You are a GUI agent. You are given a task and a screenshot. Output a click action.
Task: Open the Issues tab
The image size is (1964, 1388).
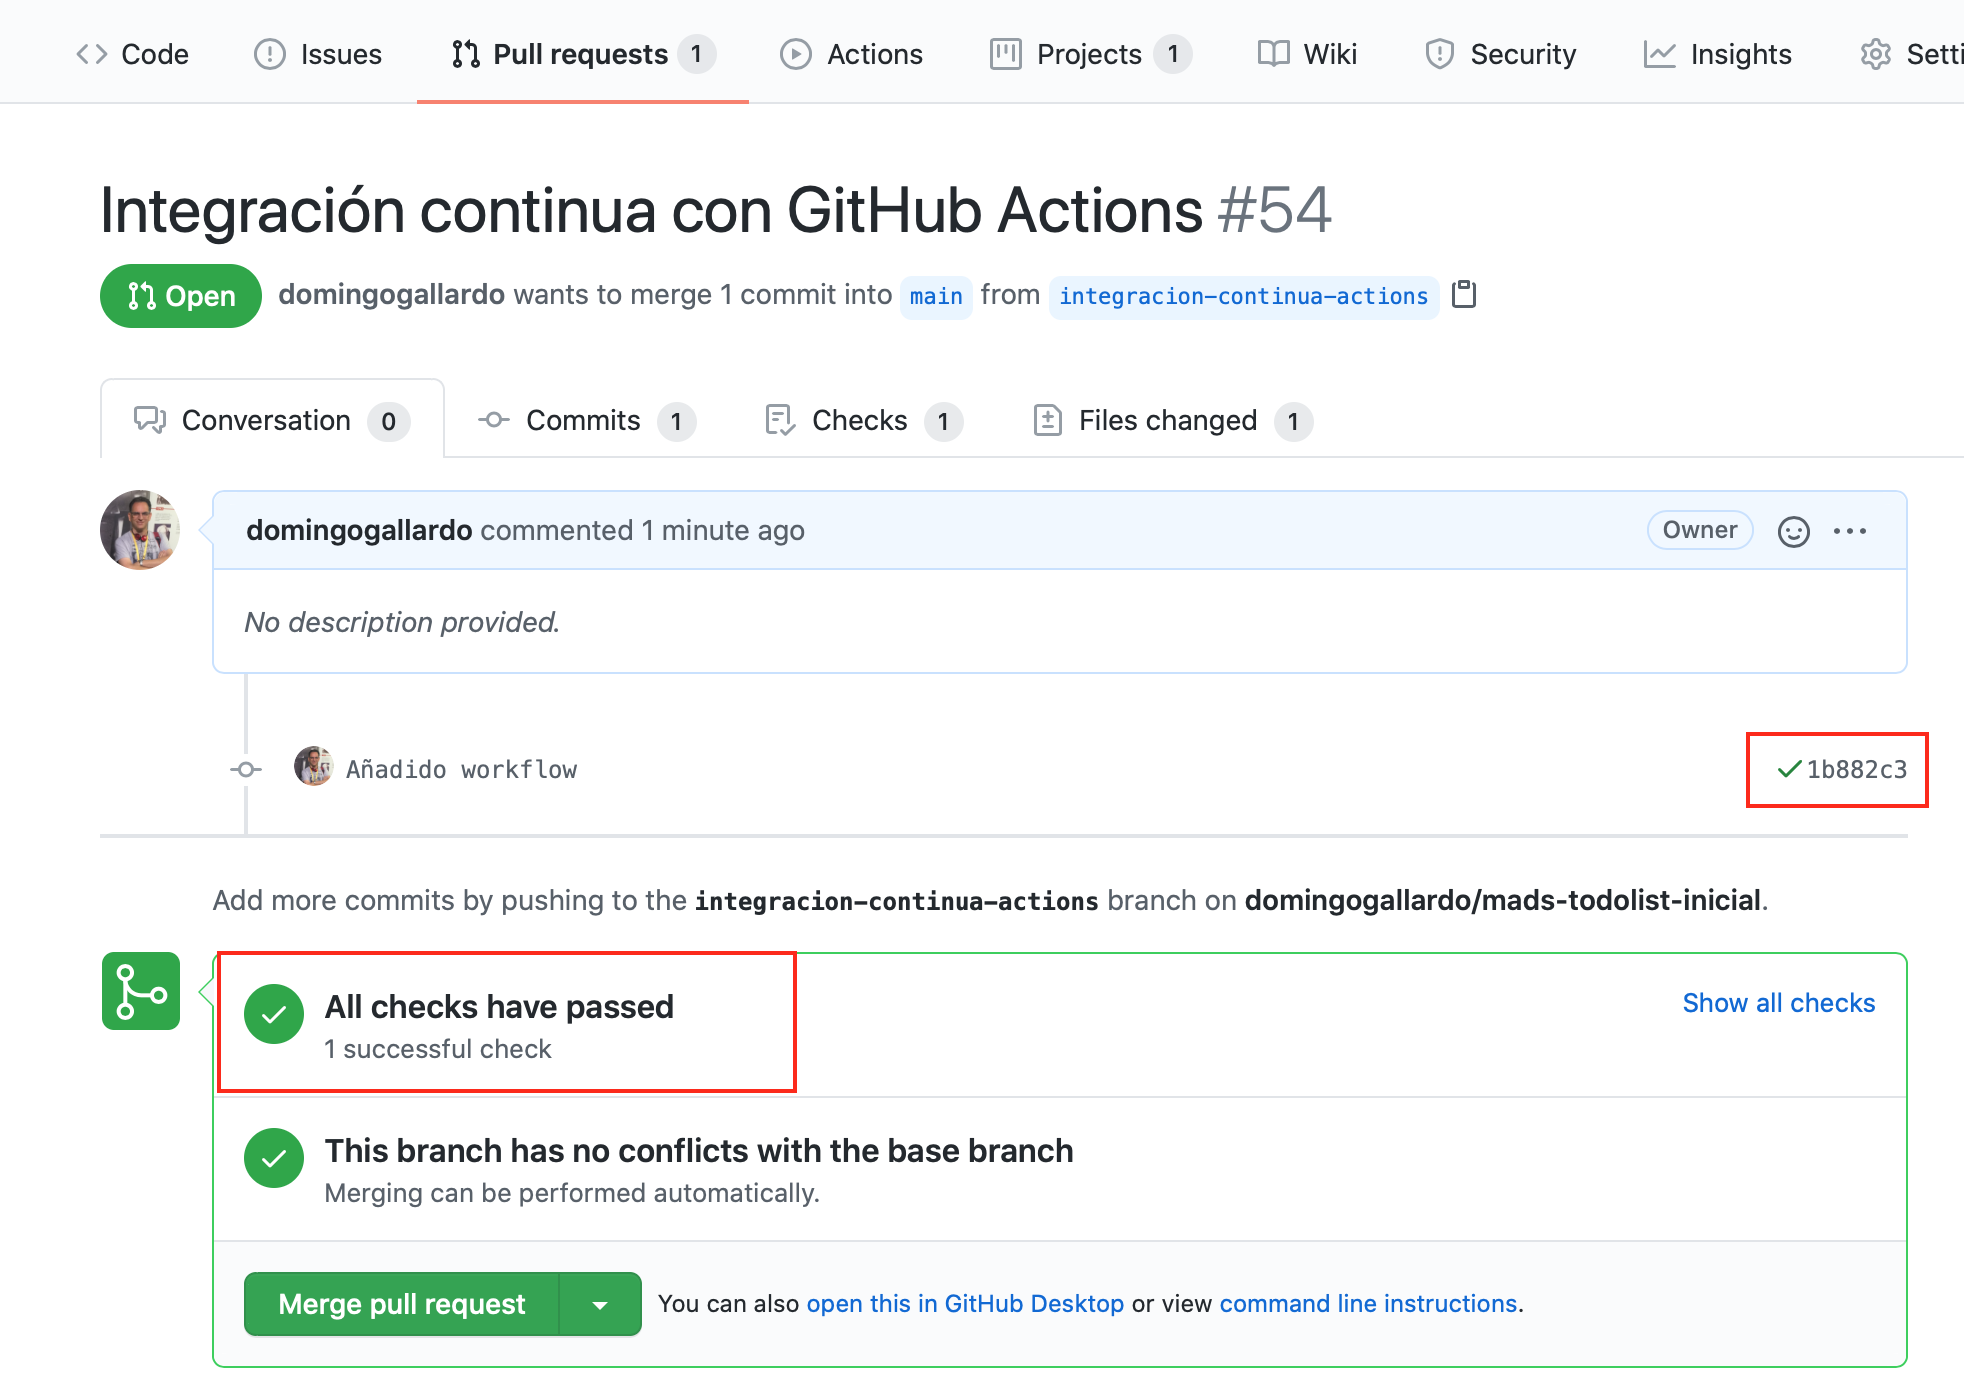pyautogui.click(x=318, y=54)
